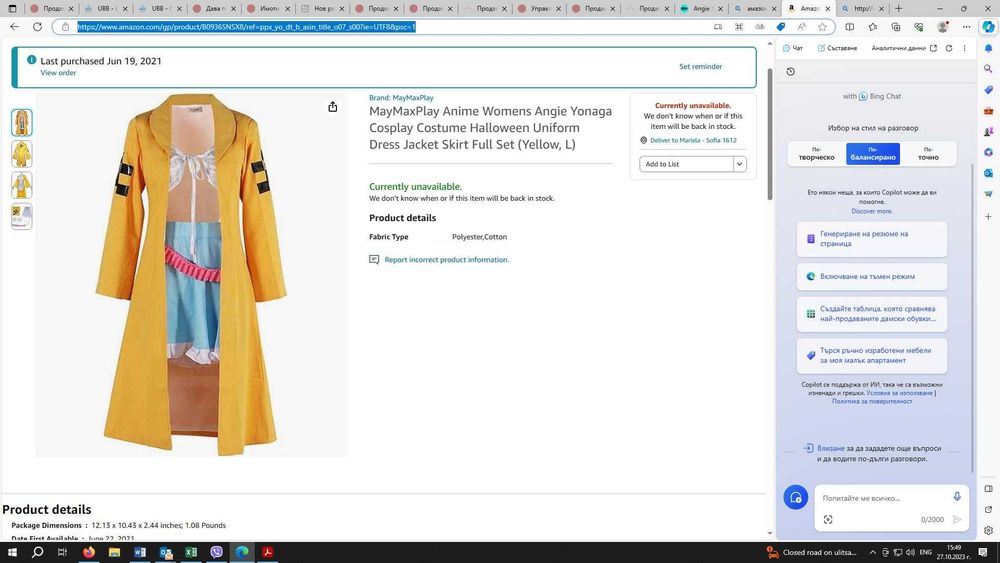Select the По-точно conversation style
This screenshot has width=1000, height=563.
(x=928, y=154)
